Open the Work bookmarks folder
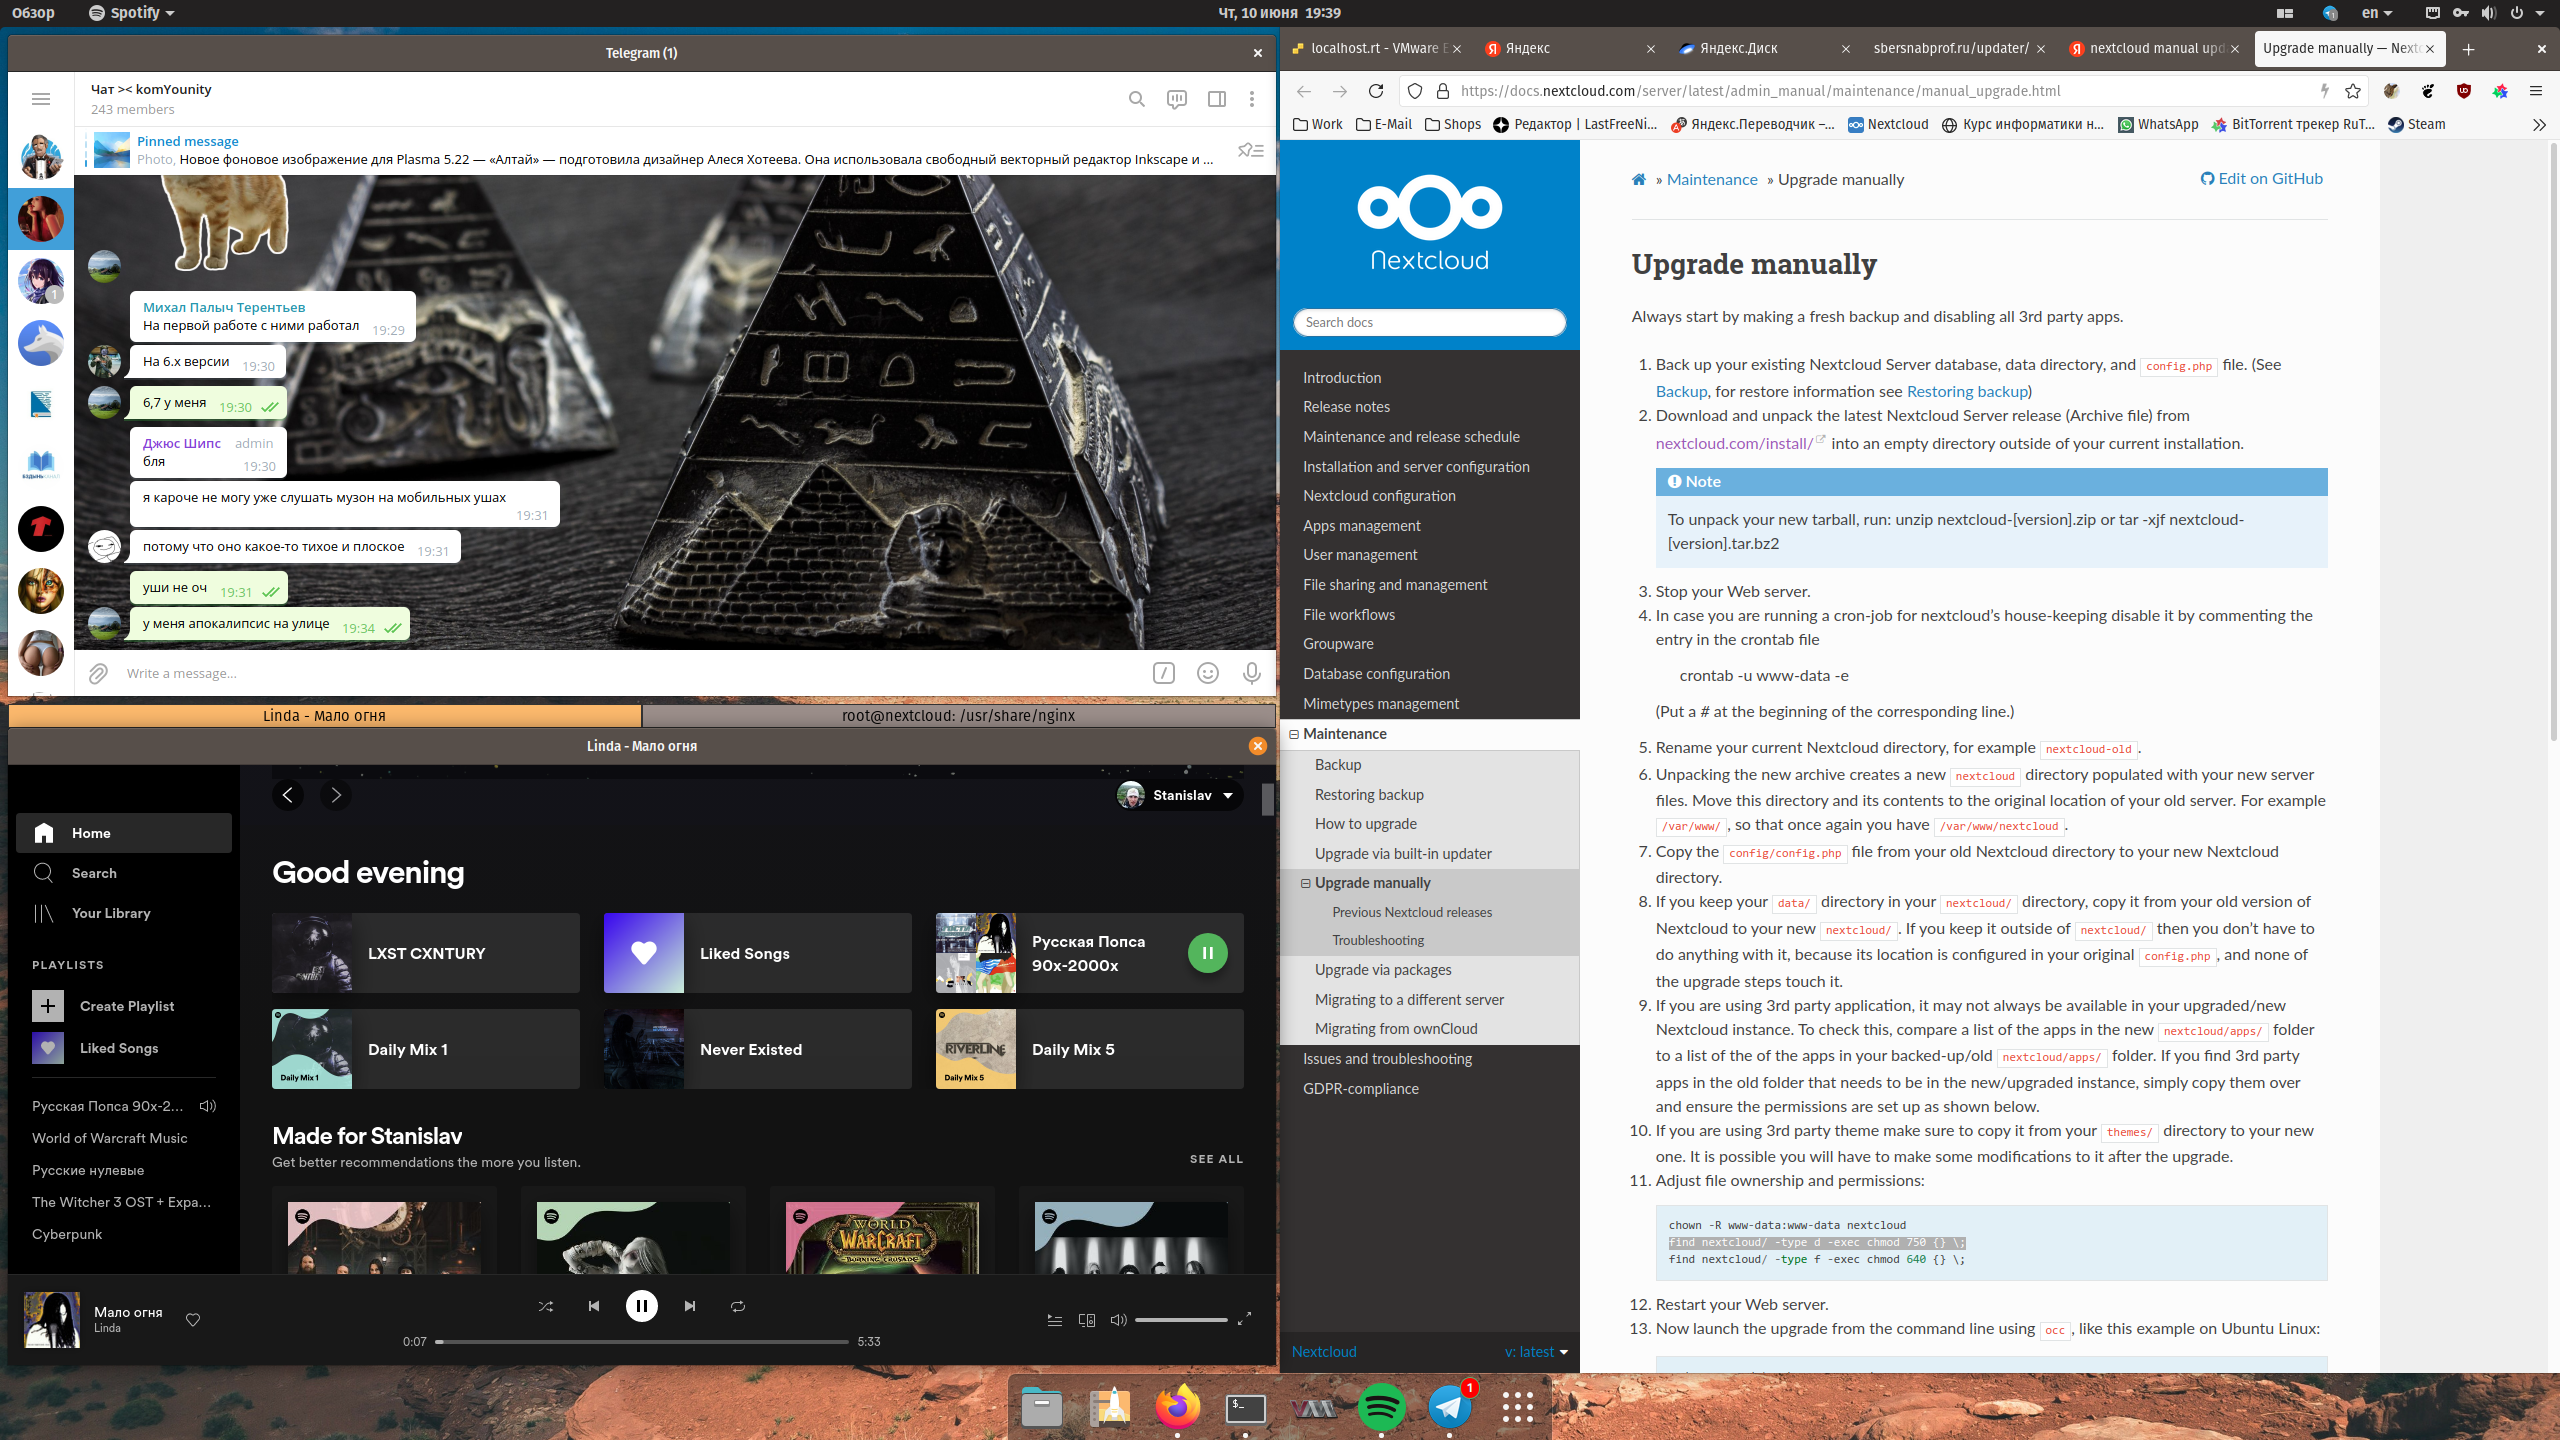 [x=1318, y=125]
